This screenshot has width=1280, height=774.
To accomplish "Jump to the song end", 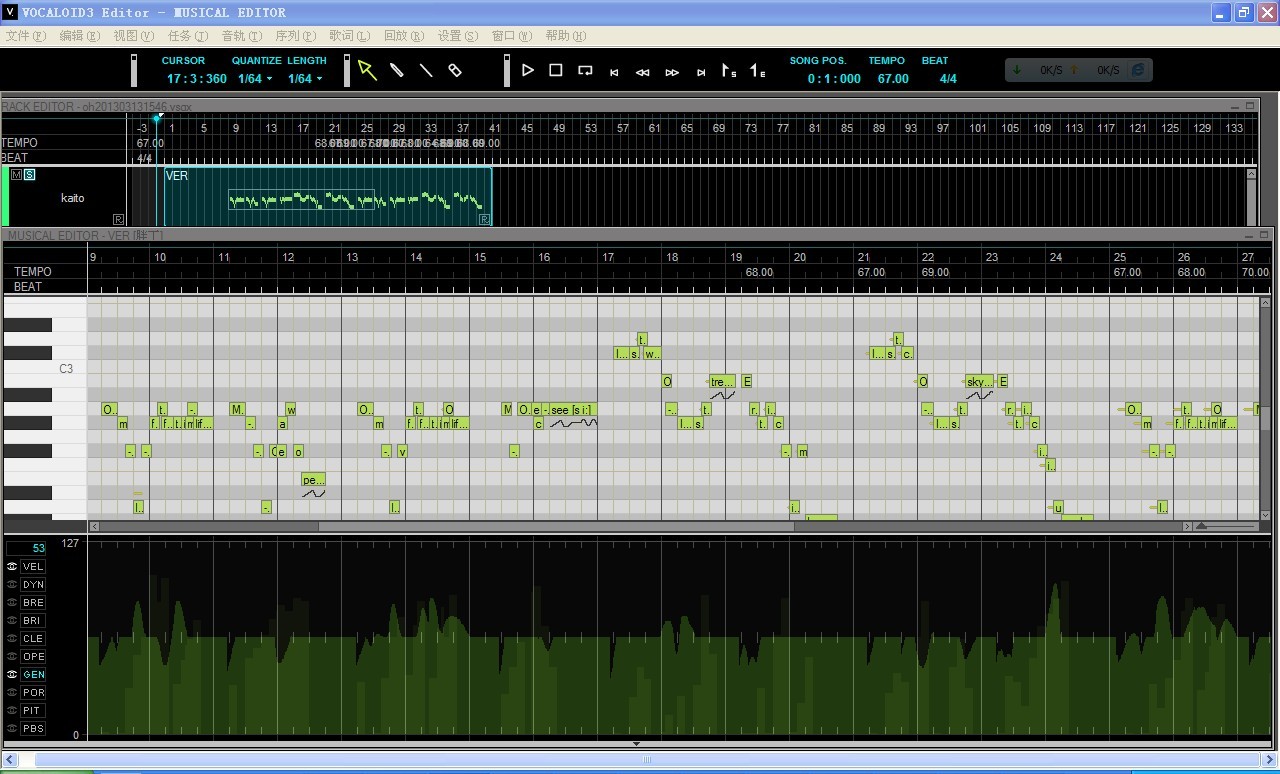I will pos(701,72).
